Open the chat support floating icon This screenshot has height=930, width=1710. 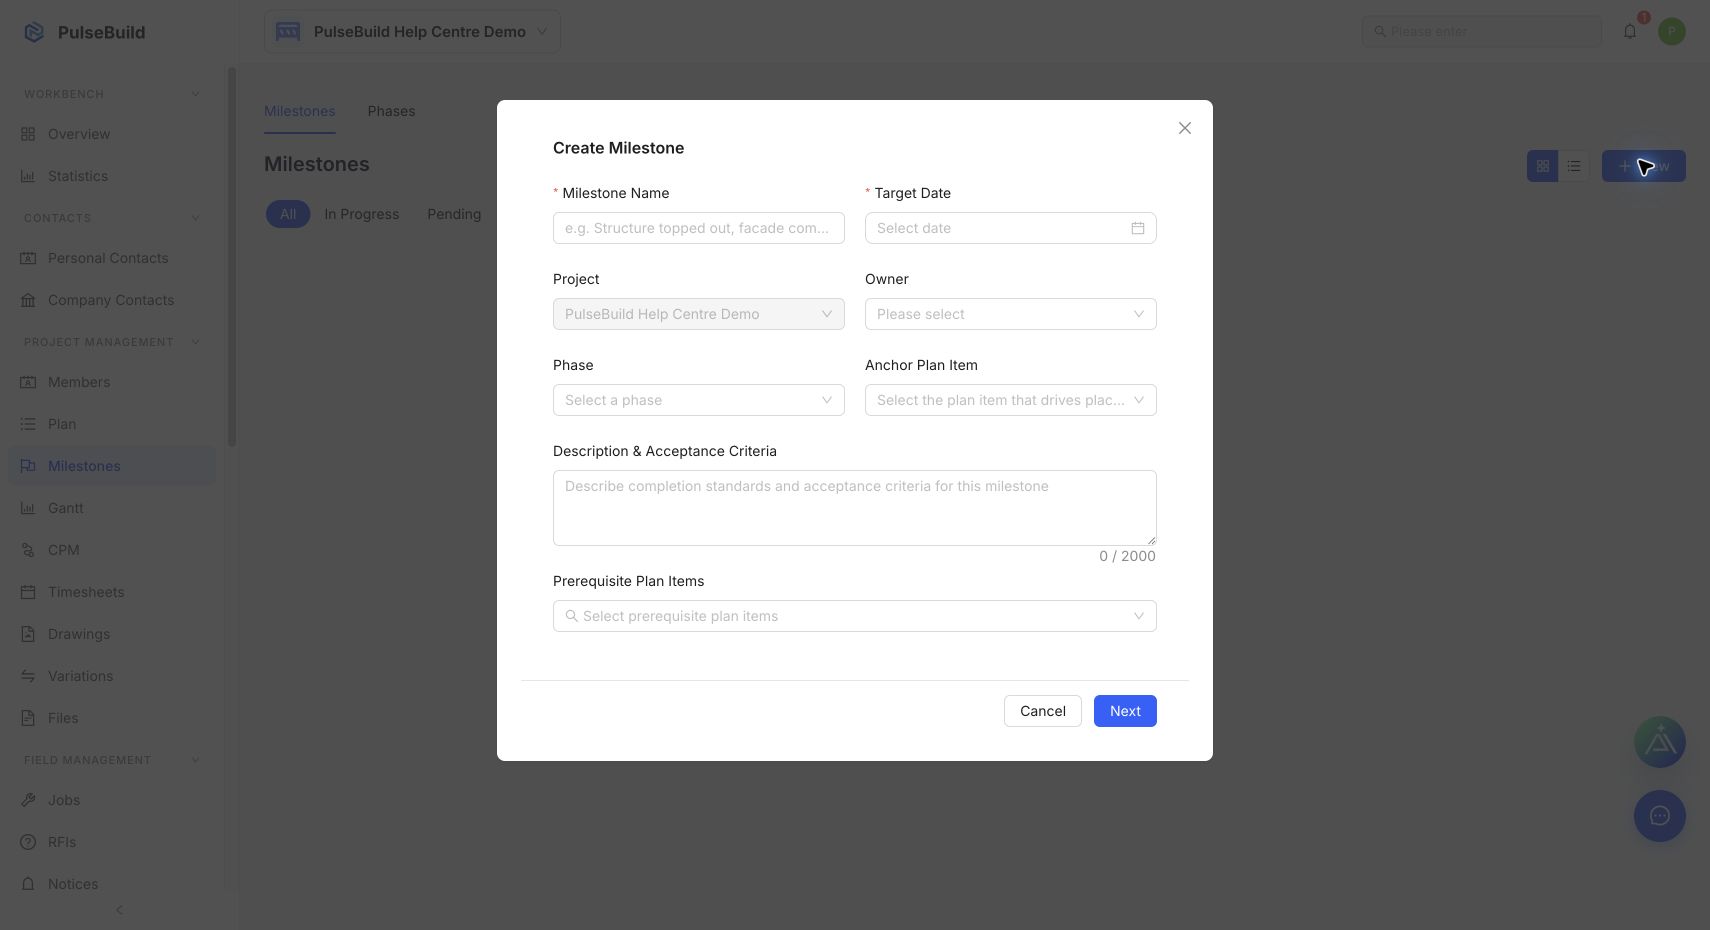tap(1660, 816)
